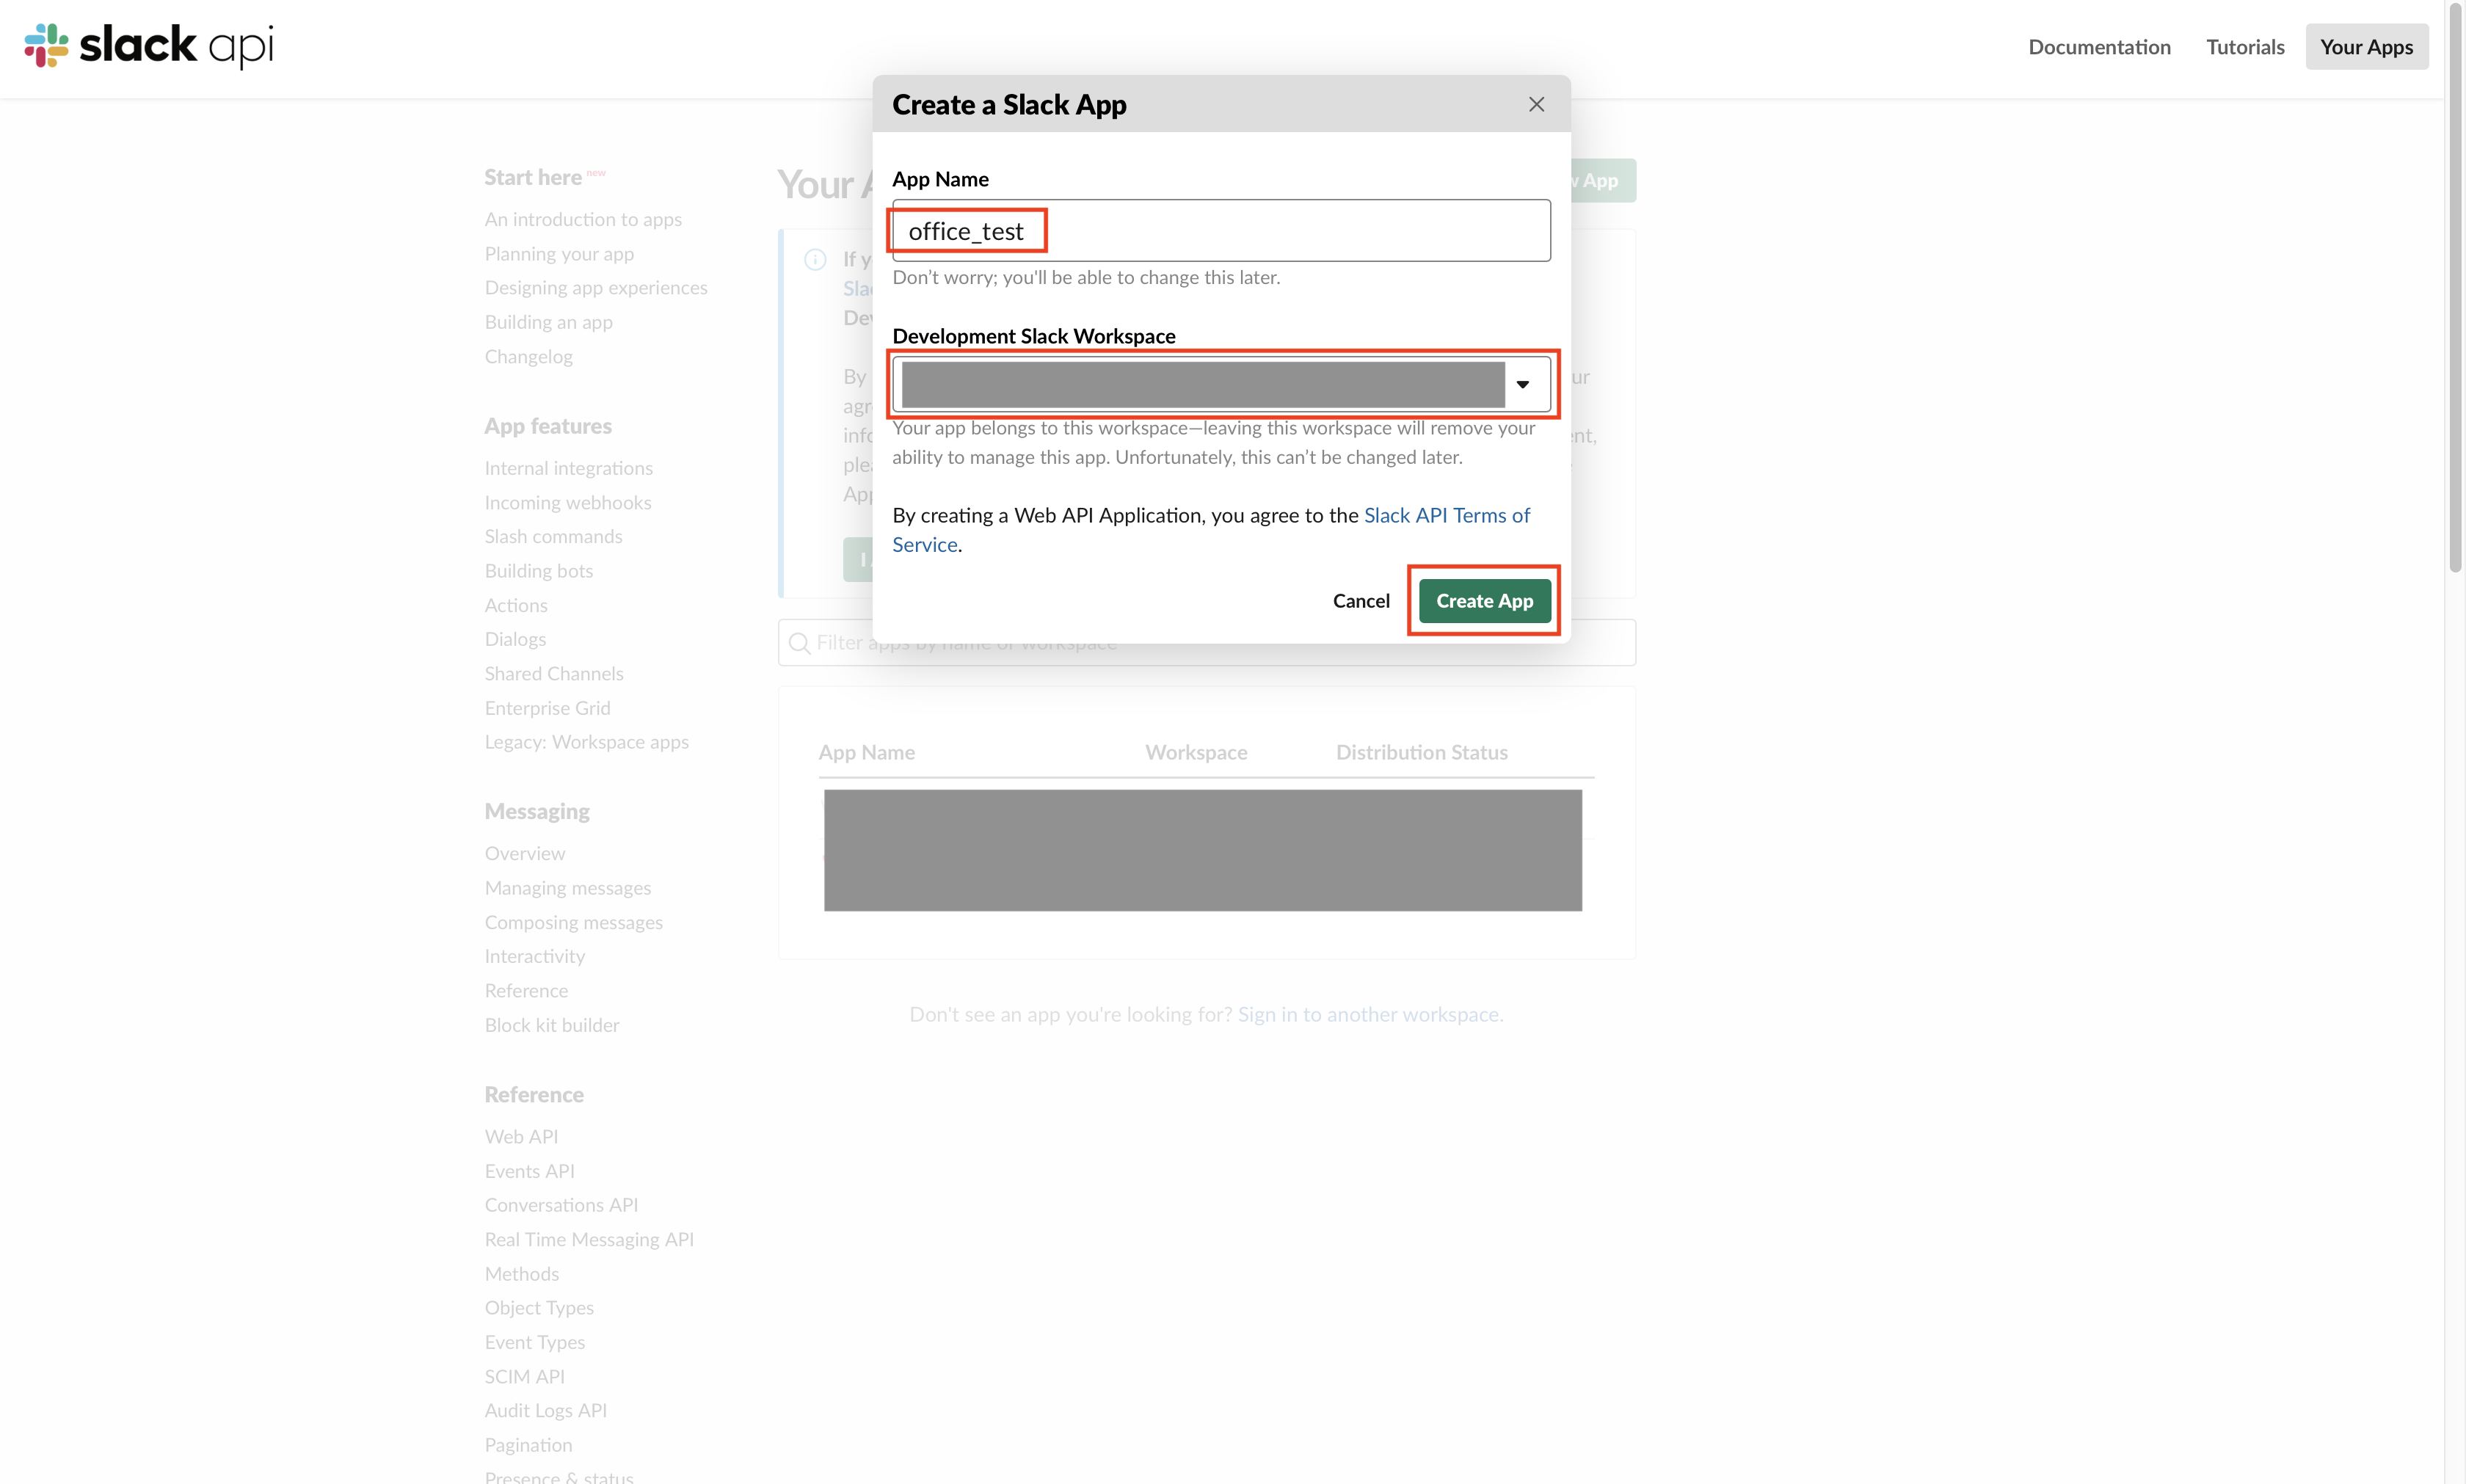Open Conversations API link
This screenshot has height=1484, width=2466.
pos(561,1205)
